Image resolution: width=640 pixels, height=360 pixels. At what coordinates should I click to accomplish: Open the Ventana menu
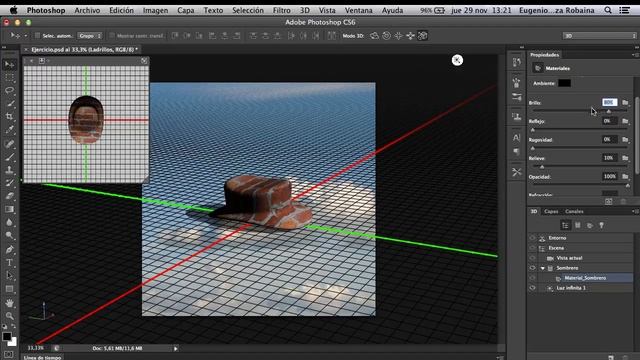(358, 10)
